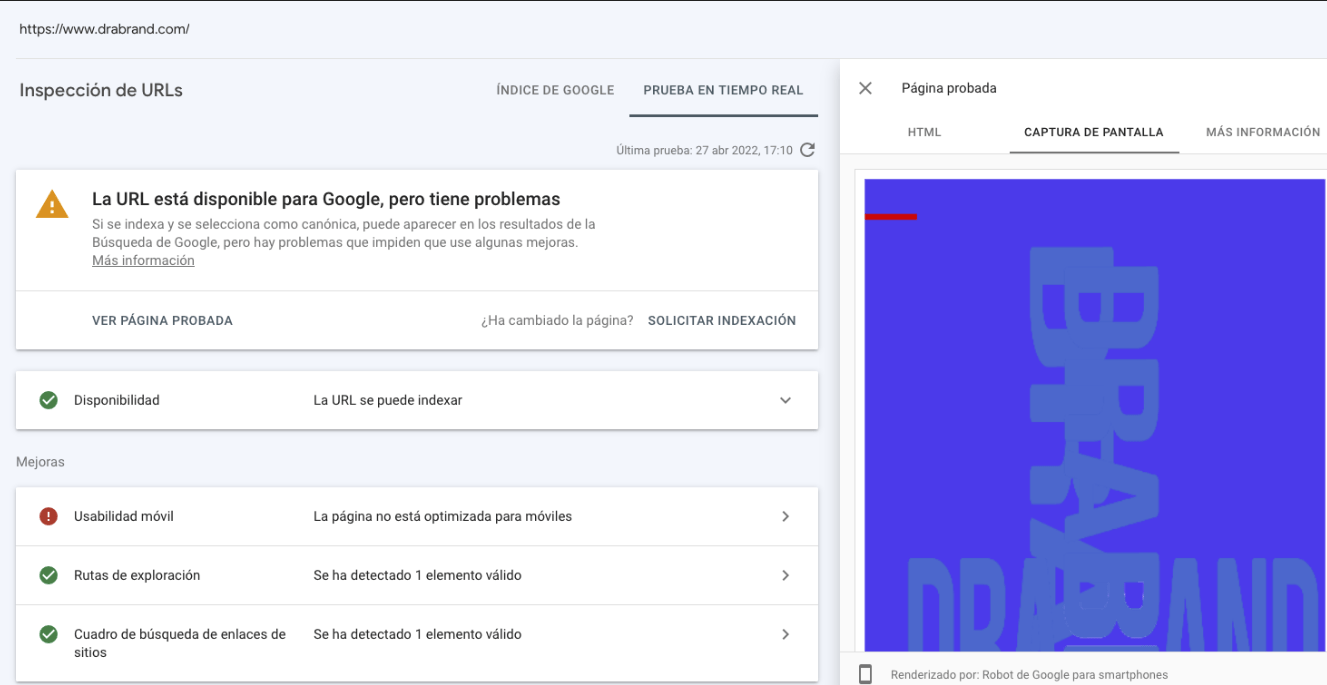The height and width of the screenshot is (685, 1327).
Task: Click the ¿Ha cambiado la página? text
Action: (557, 321)
